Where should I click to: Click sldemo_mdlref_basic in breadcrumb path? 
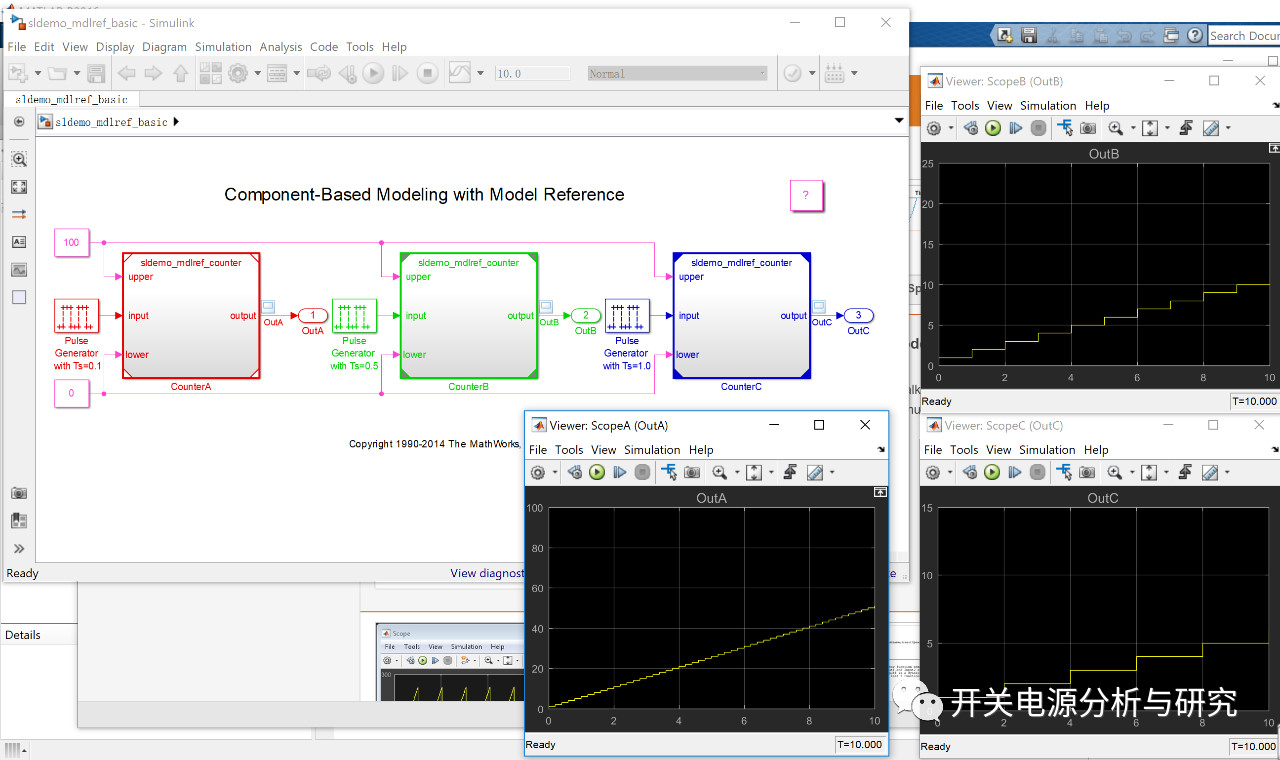[111, 122]
